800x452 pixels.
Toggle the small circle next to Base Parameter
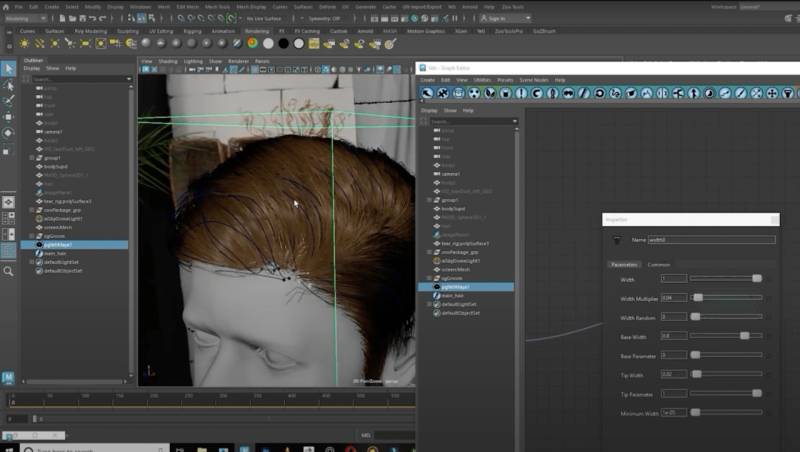(769, 356)
